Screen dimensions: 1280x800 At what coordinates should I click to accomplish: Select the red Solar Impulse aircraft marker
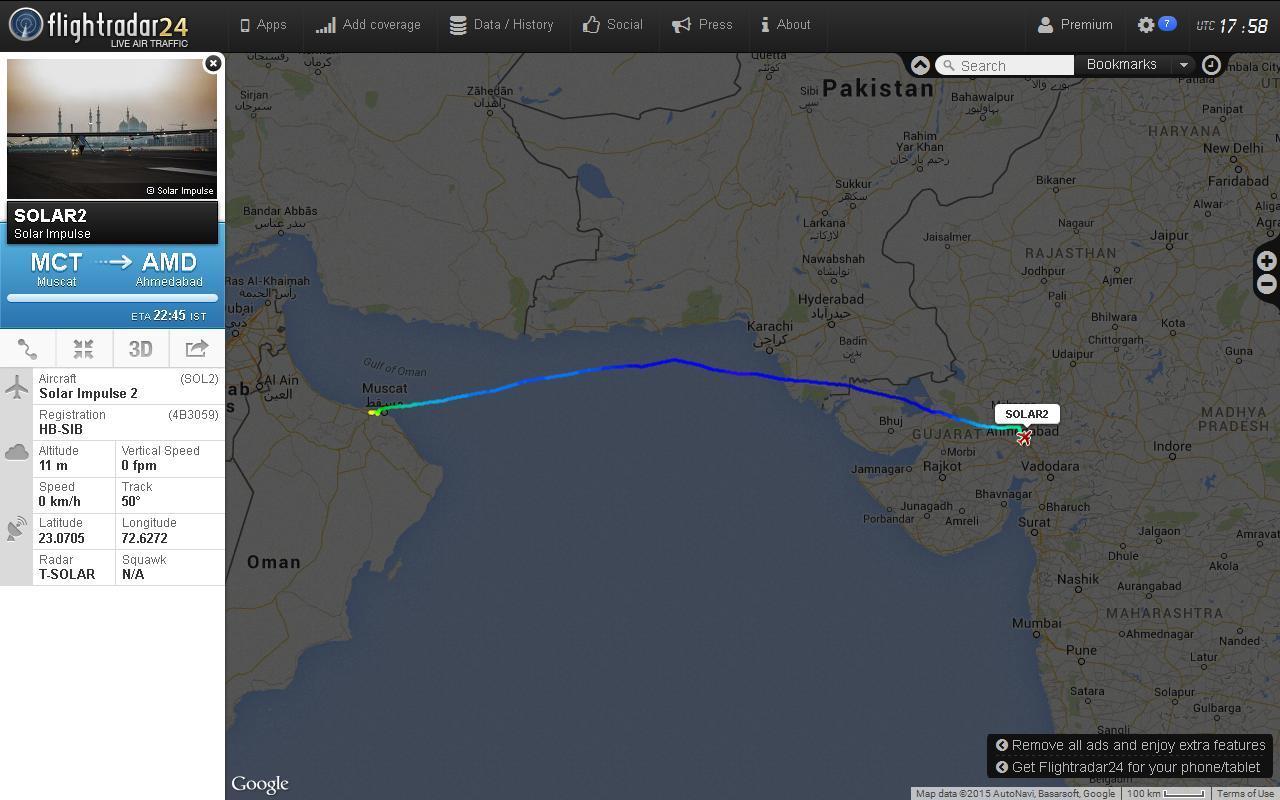(x=1024, y=438)
